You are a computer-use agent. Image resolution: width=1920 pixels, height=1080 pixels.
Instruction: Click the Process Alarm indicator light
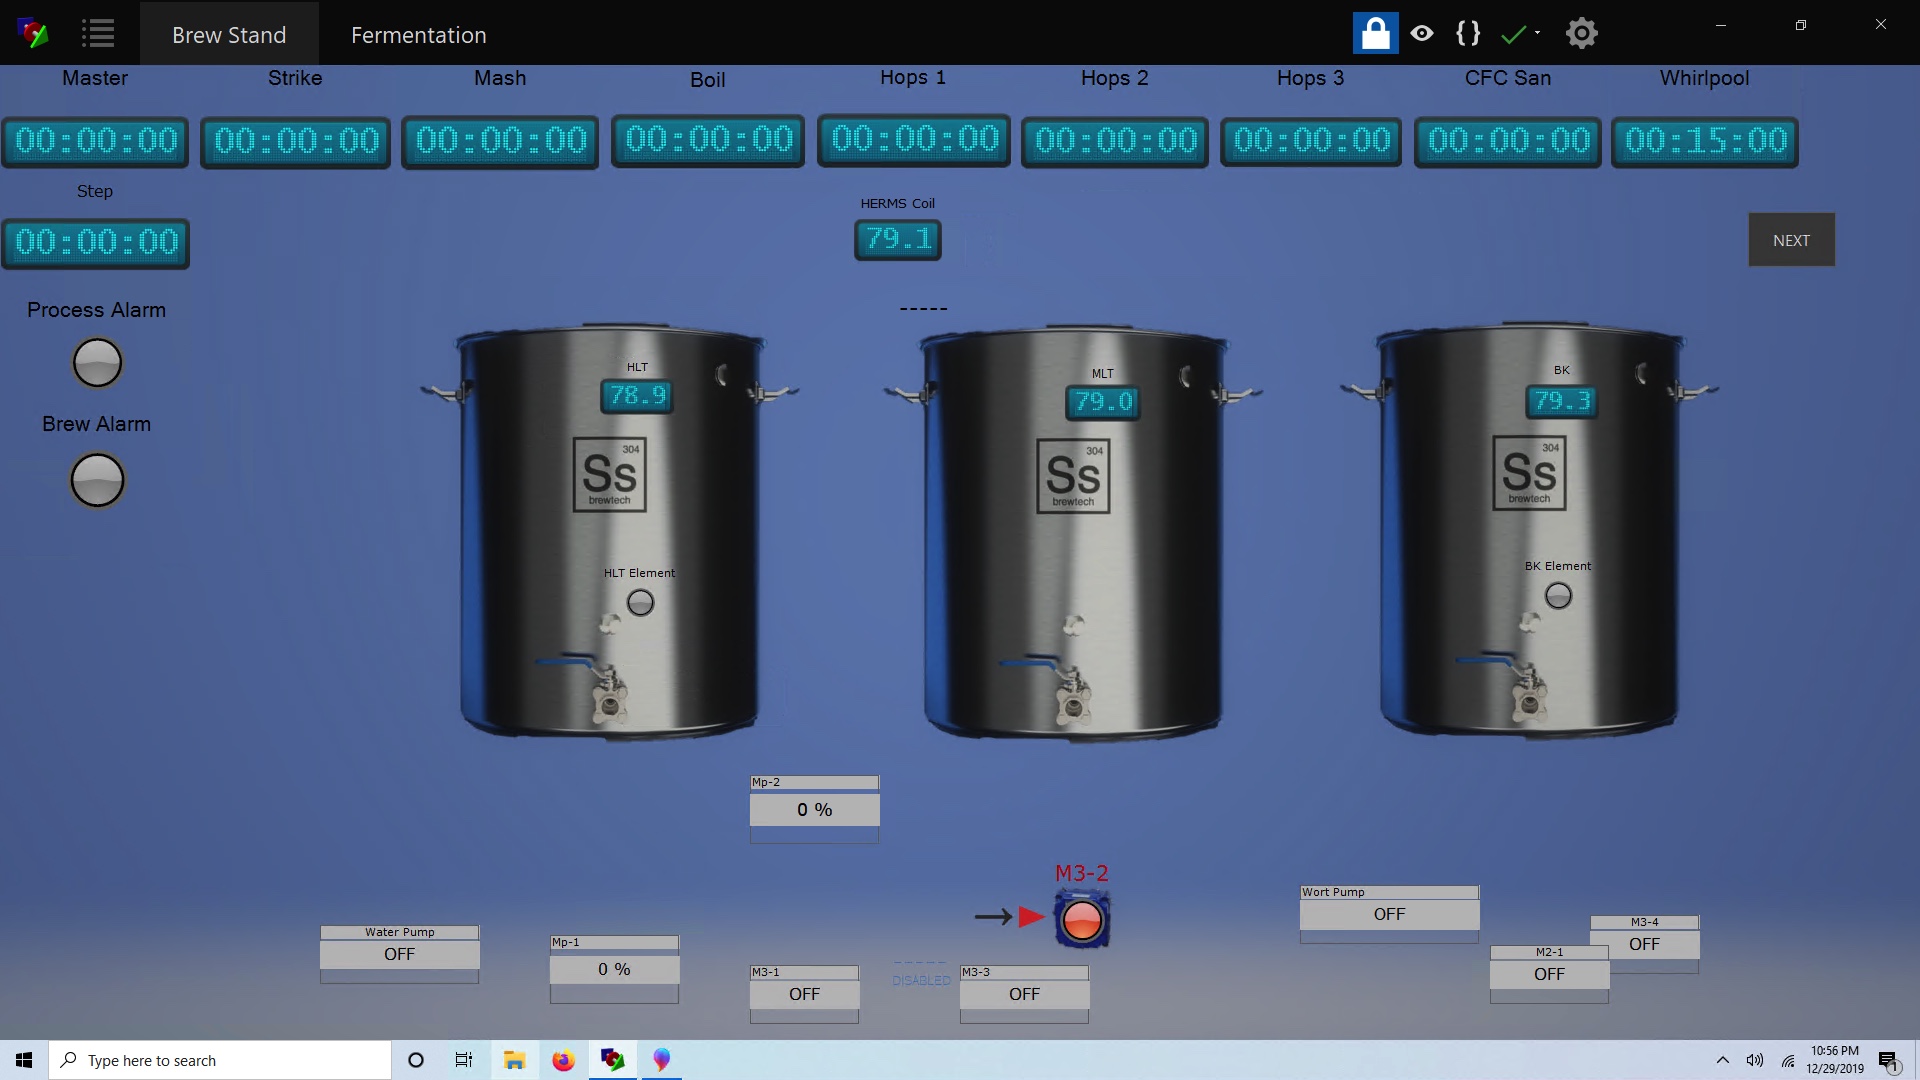(x=97, y=362)
